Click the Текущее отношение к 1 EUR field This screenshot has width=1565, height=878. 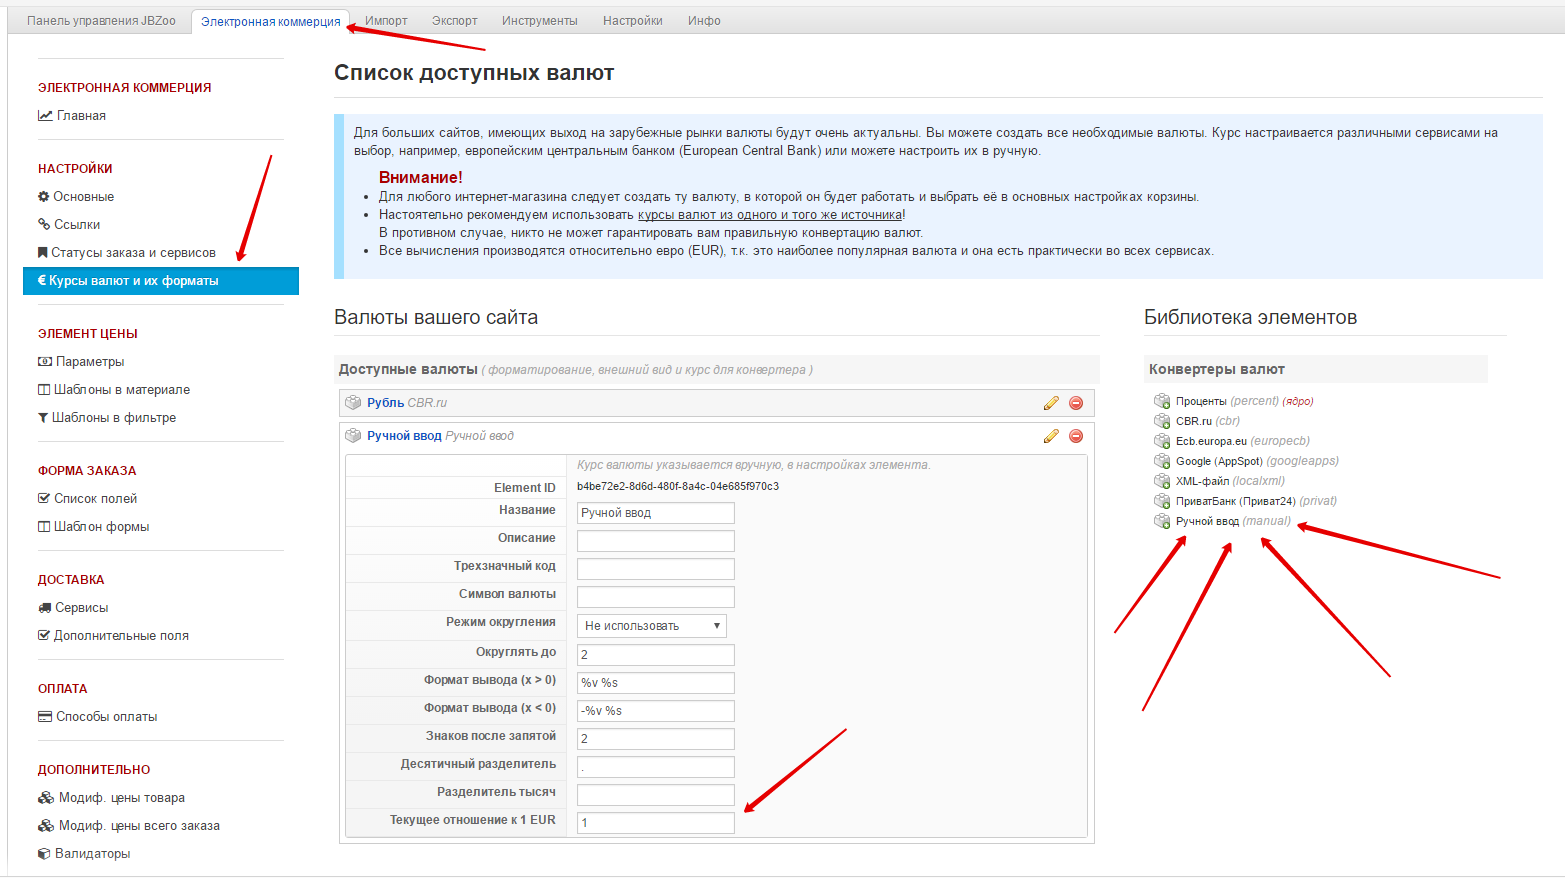tap(655, 823)
